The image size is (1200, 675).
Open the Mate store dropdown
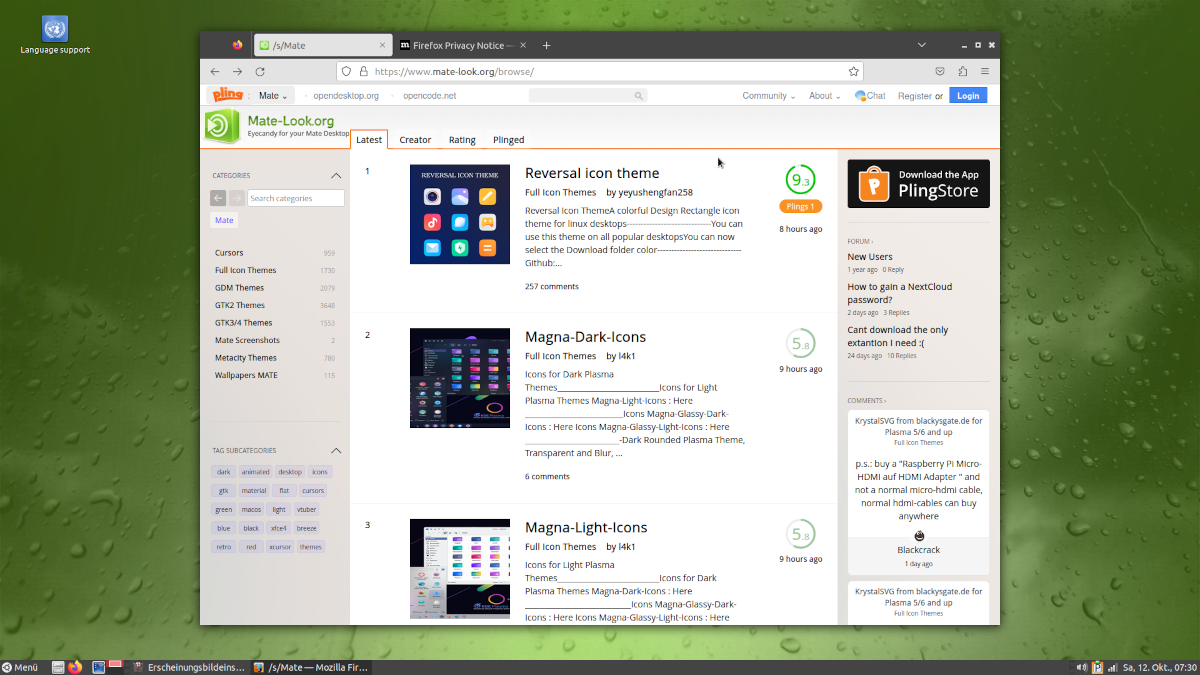pyautogui.click(x=273, y=96)
